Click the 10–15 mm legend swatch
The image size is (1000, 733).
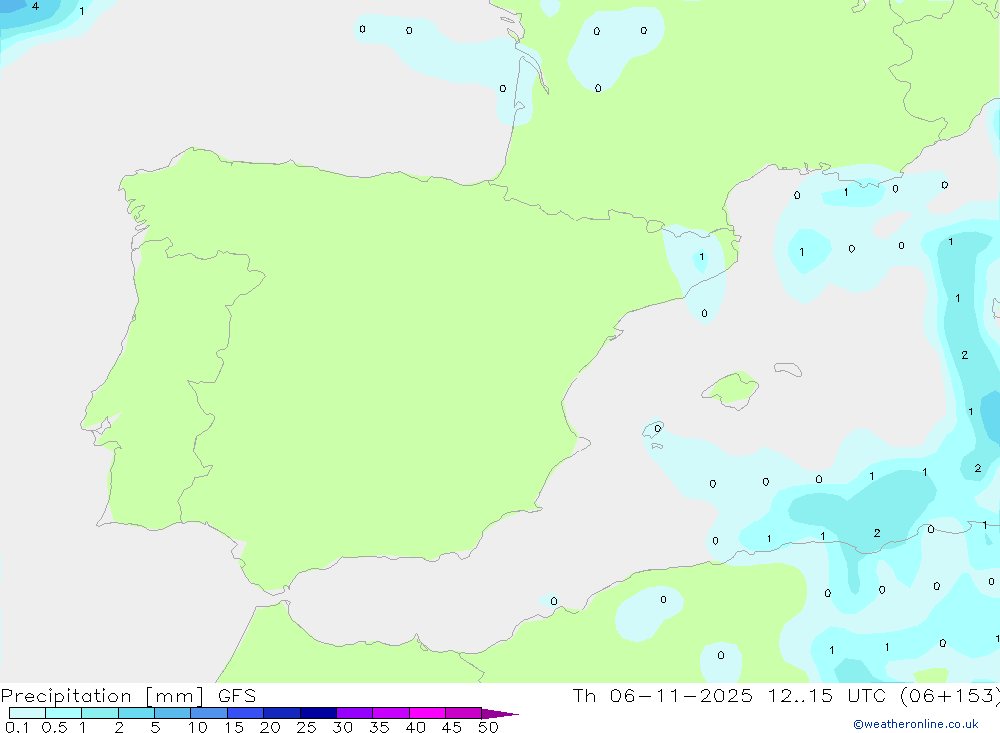tap(209, 713)
